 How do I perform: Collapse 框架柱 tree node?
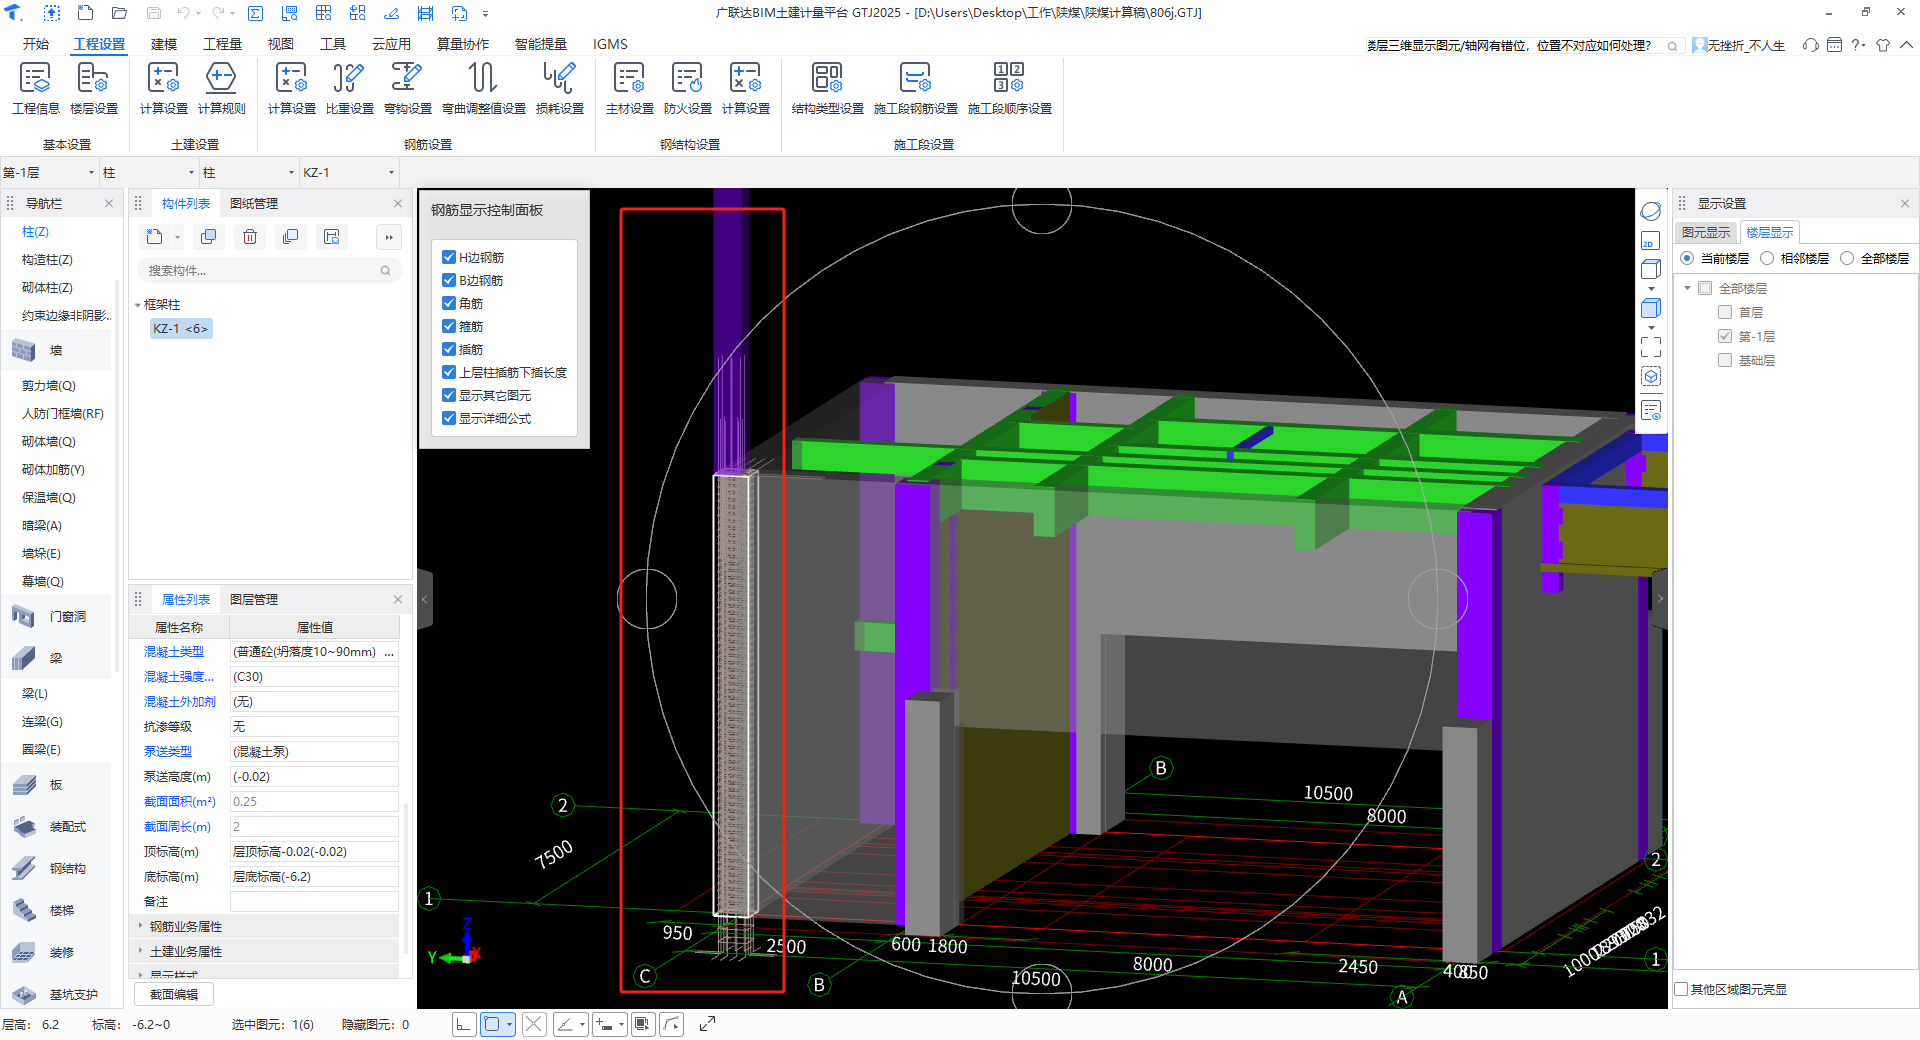click(138, 305)
